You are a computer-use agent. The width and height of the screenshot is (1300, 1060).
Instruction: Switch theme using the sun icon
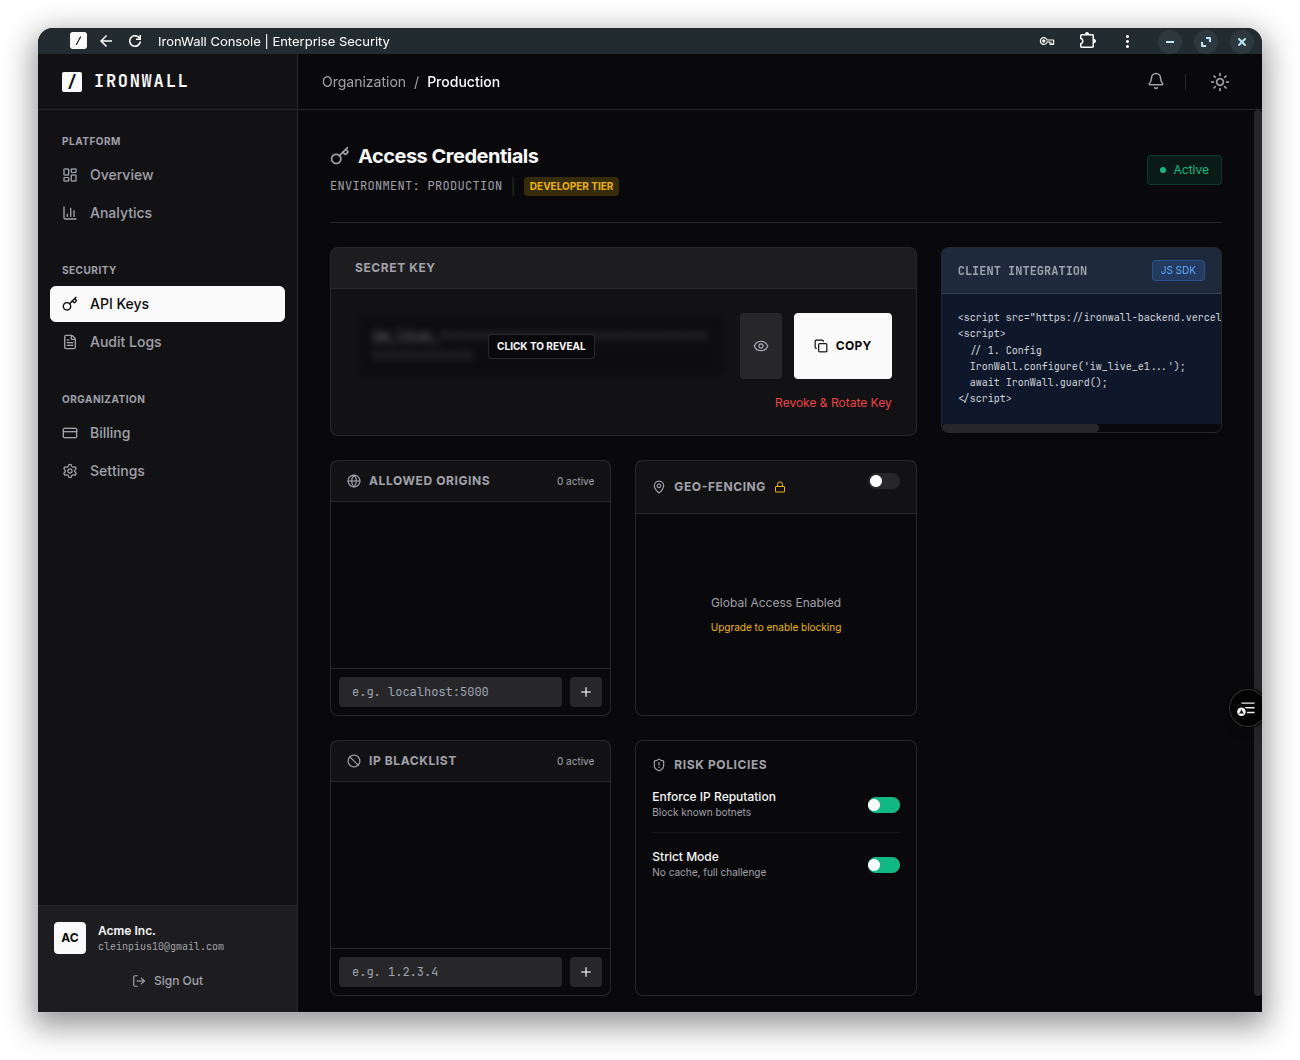point(1220,82)
